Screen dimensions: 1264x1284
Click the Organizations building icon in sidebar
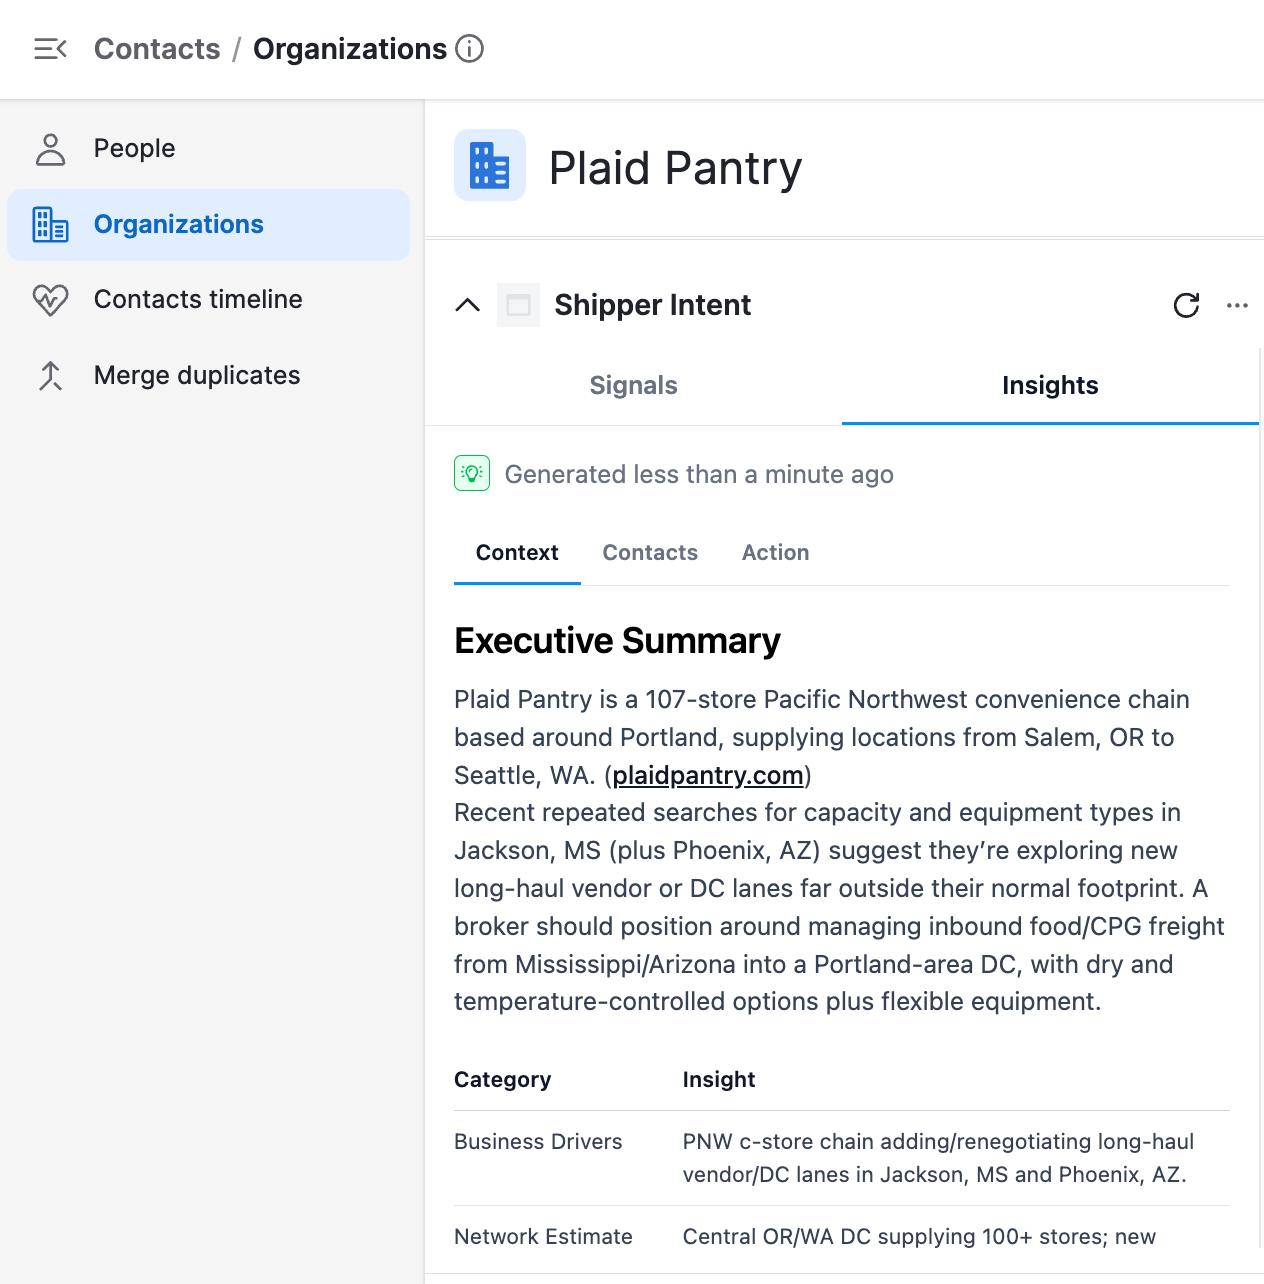pyautogui.click(x=50, y=225)
